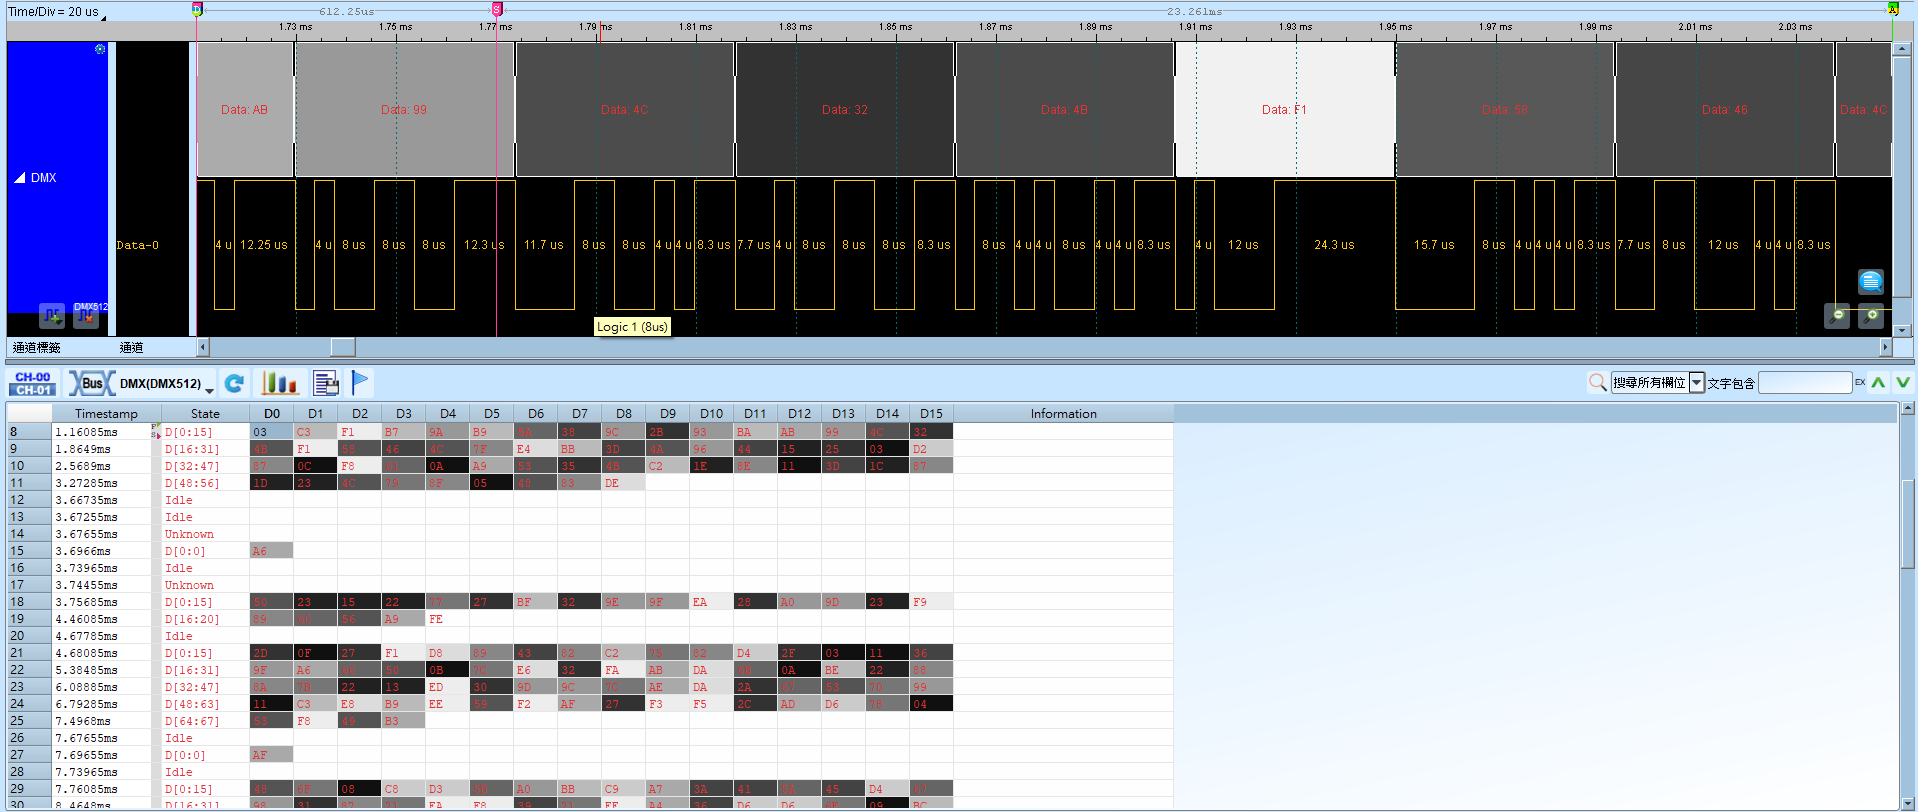This screenshot has width=1918, height=812.
Task: Click the Bus decode icon
Action: (x=91, y=383)
